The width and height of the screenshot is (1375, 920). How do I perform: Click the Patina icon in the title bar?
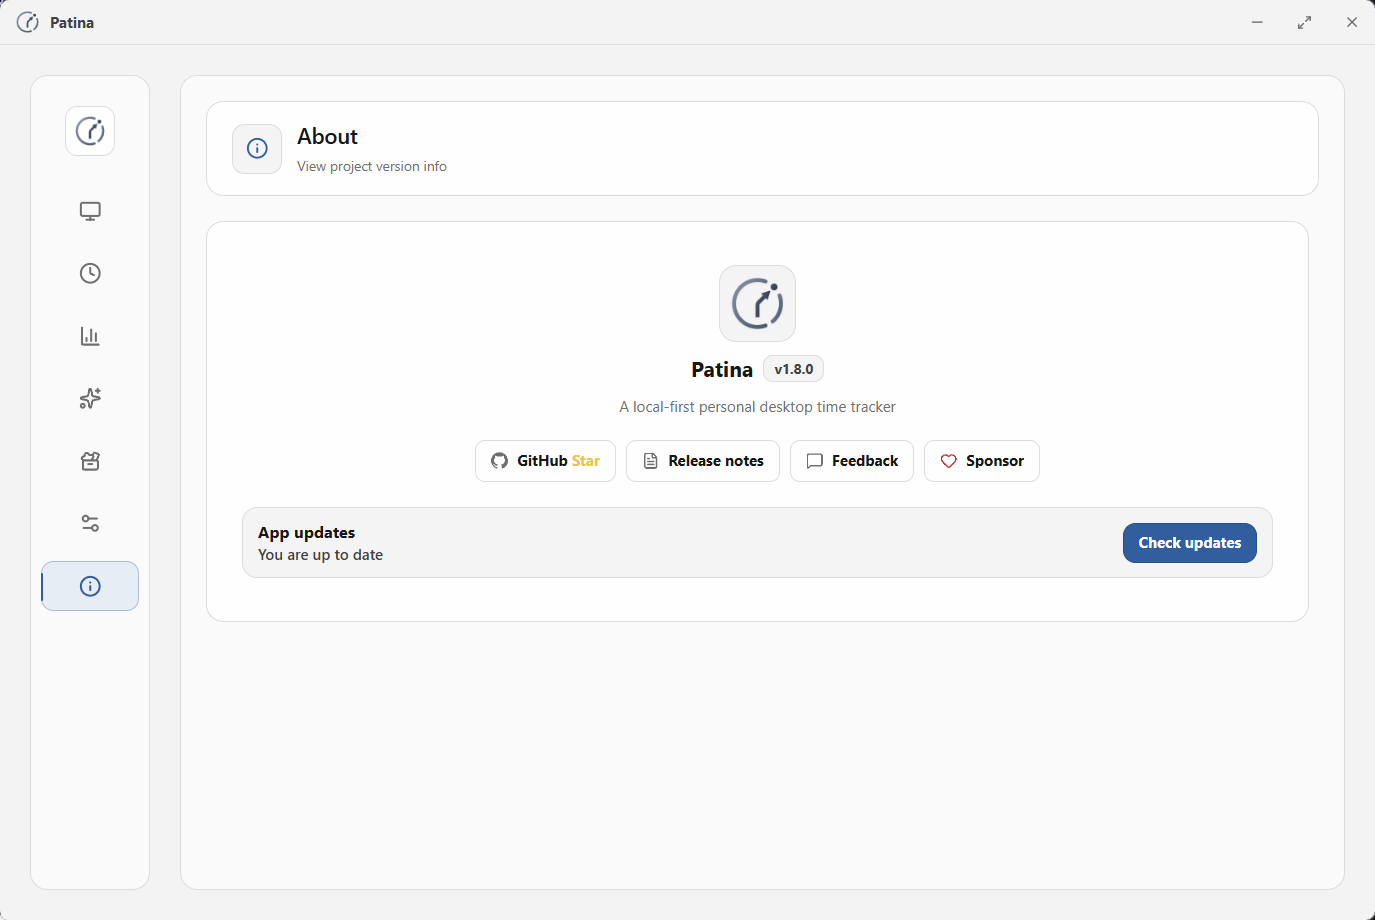[x=28, y=22]
